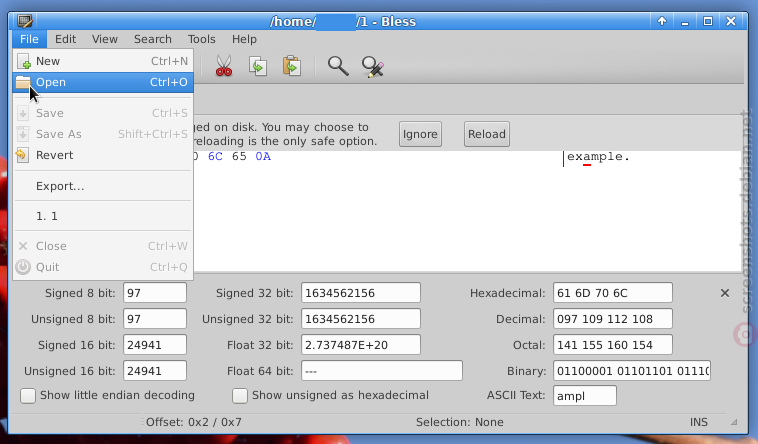This screenshot has width=758, height=444.
Task: Select Export... from the File menu
Action: point(103,186)
